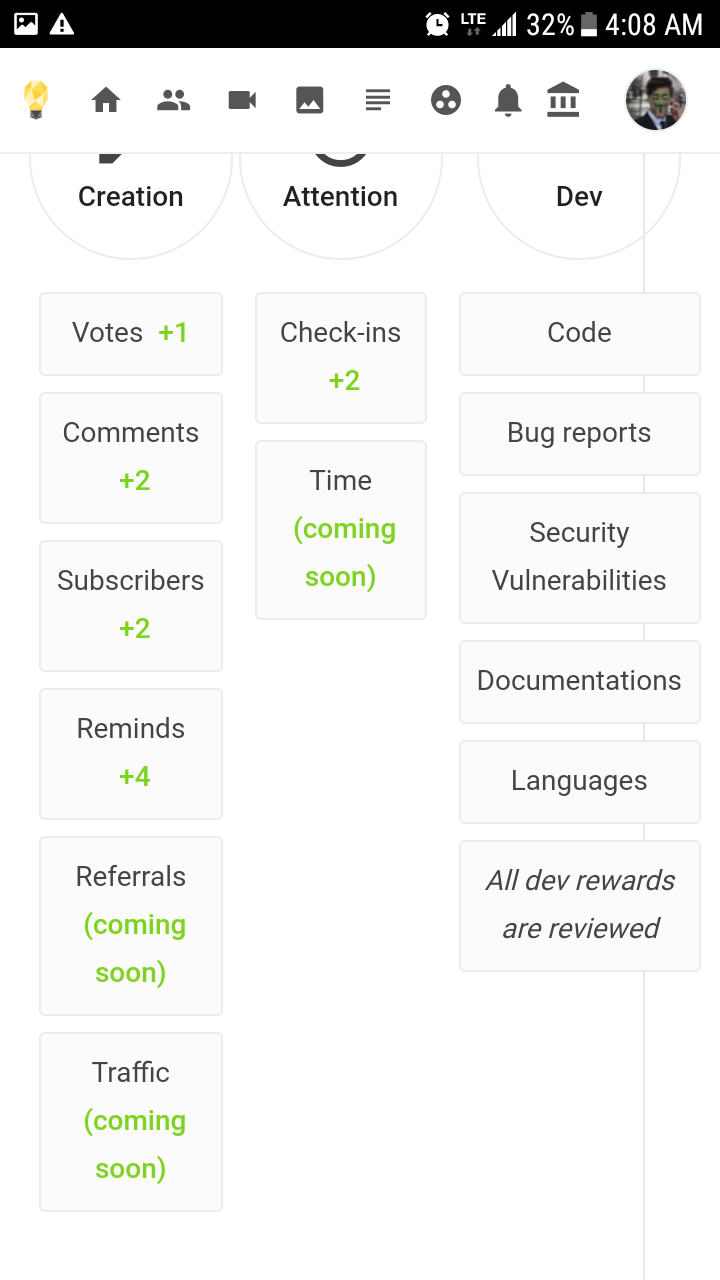
Task: Tap the Reminds +4 reward box
Action: (x=131, y=753)
